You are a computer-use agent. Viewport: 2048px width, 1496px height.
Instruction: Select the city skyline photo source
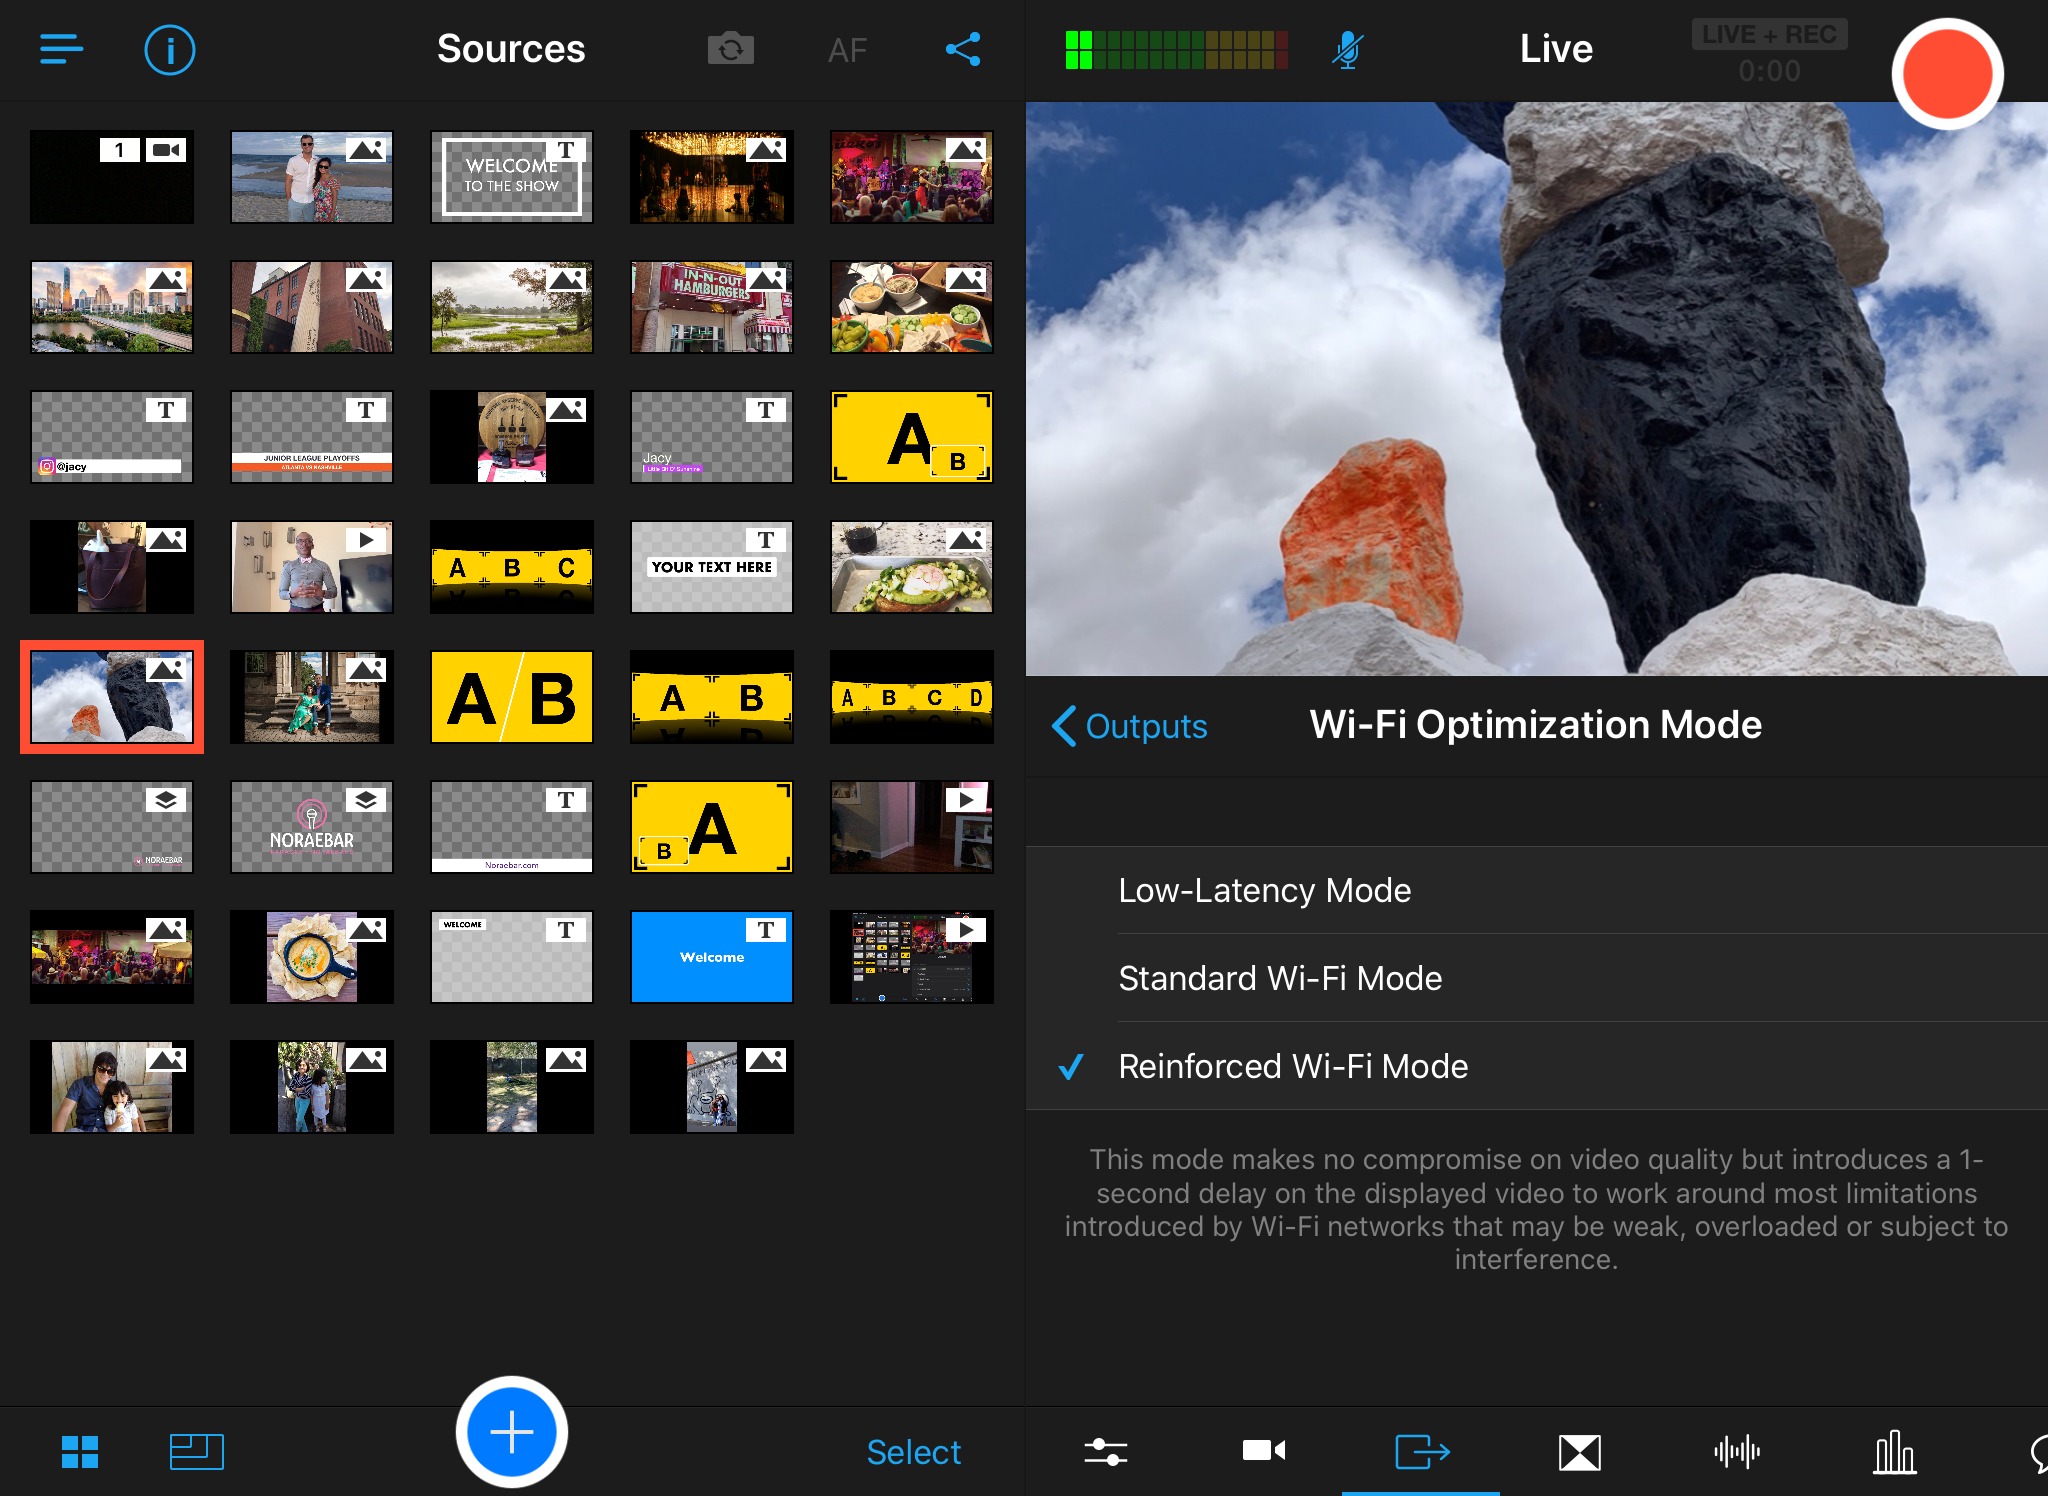click(112, 307)
